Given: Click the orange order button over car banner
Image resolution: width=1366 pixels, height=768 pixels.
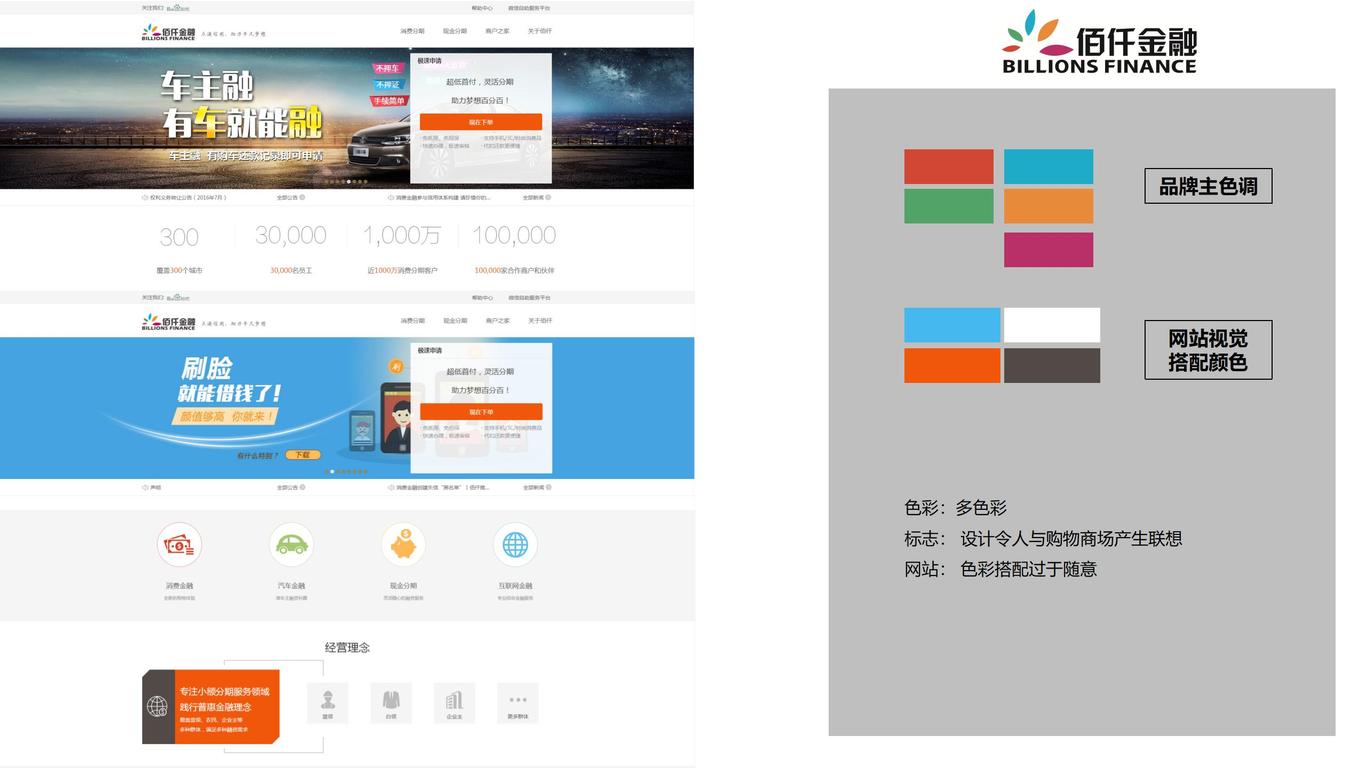Looking at the screenshot, I should pos(481,122).
